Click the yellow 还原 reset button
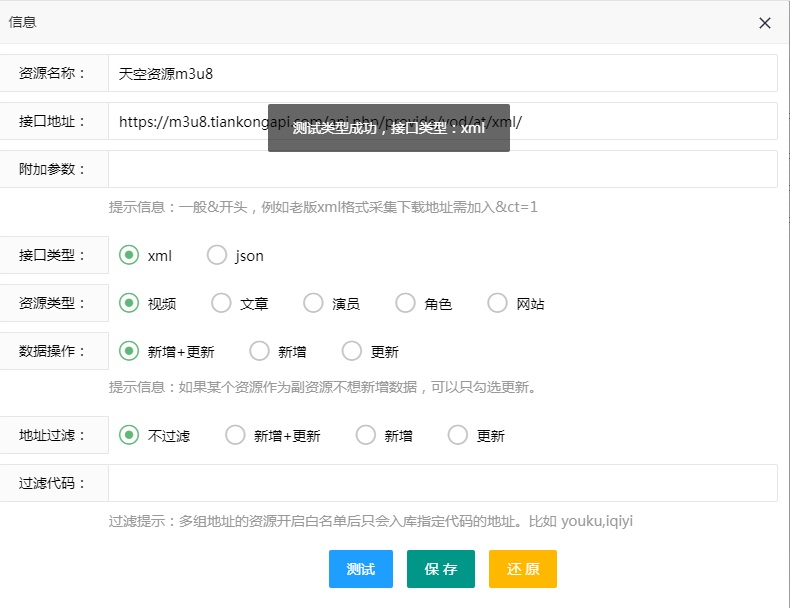Screen dimensions: 790x608 [522, 569]
